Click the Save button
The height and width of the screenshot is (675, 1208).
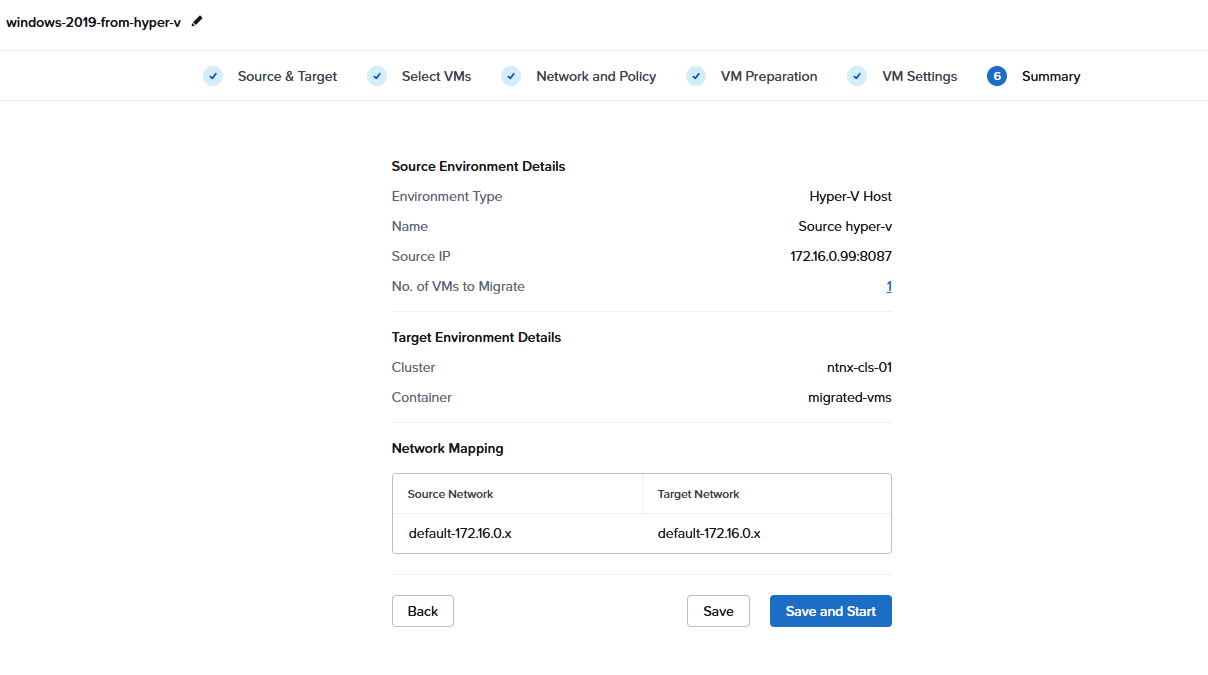[718, 611]
